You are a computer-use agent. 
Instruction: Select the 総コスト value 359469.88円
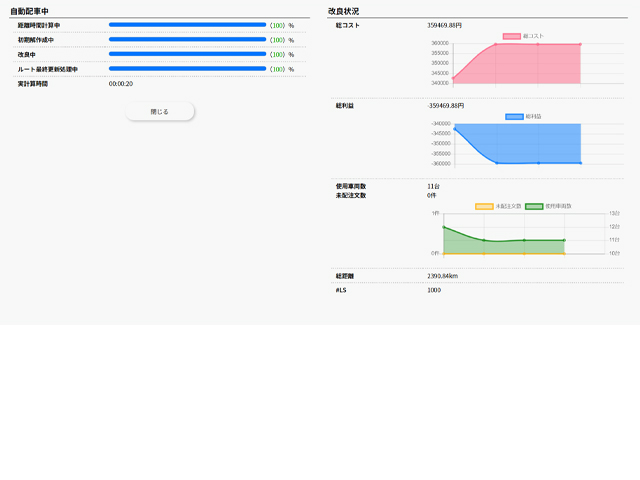pyautogui.click(x=445, y=24)
